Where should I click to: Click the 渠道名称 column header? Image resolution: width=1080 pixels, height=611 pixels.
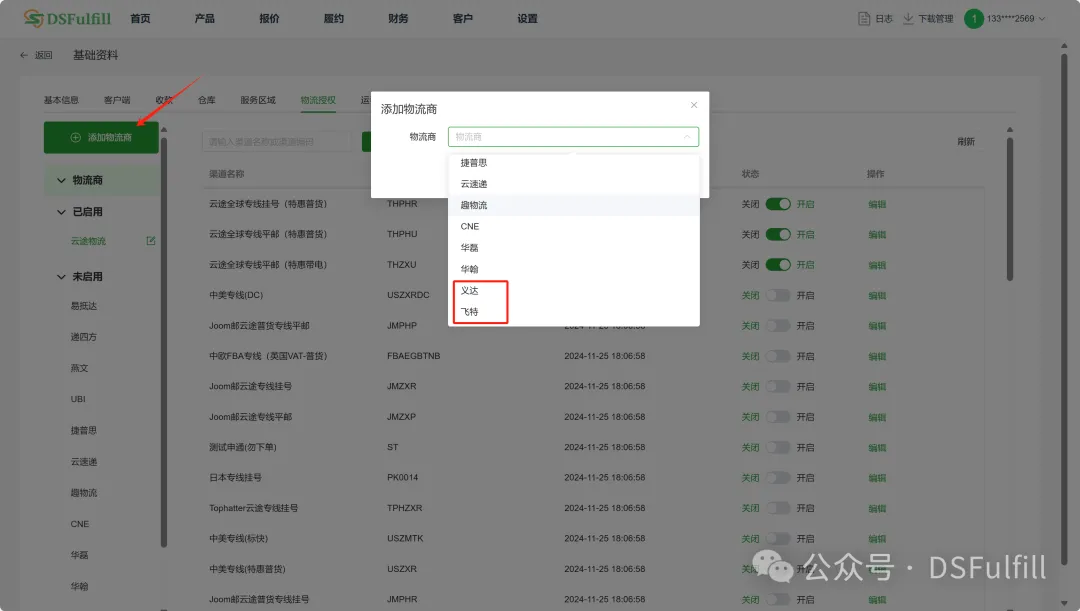(x=227, y=174)
